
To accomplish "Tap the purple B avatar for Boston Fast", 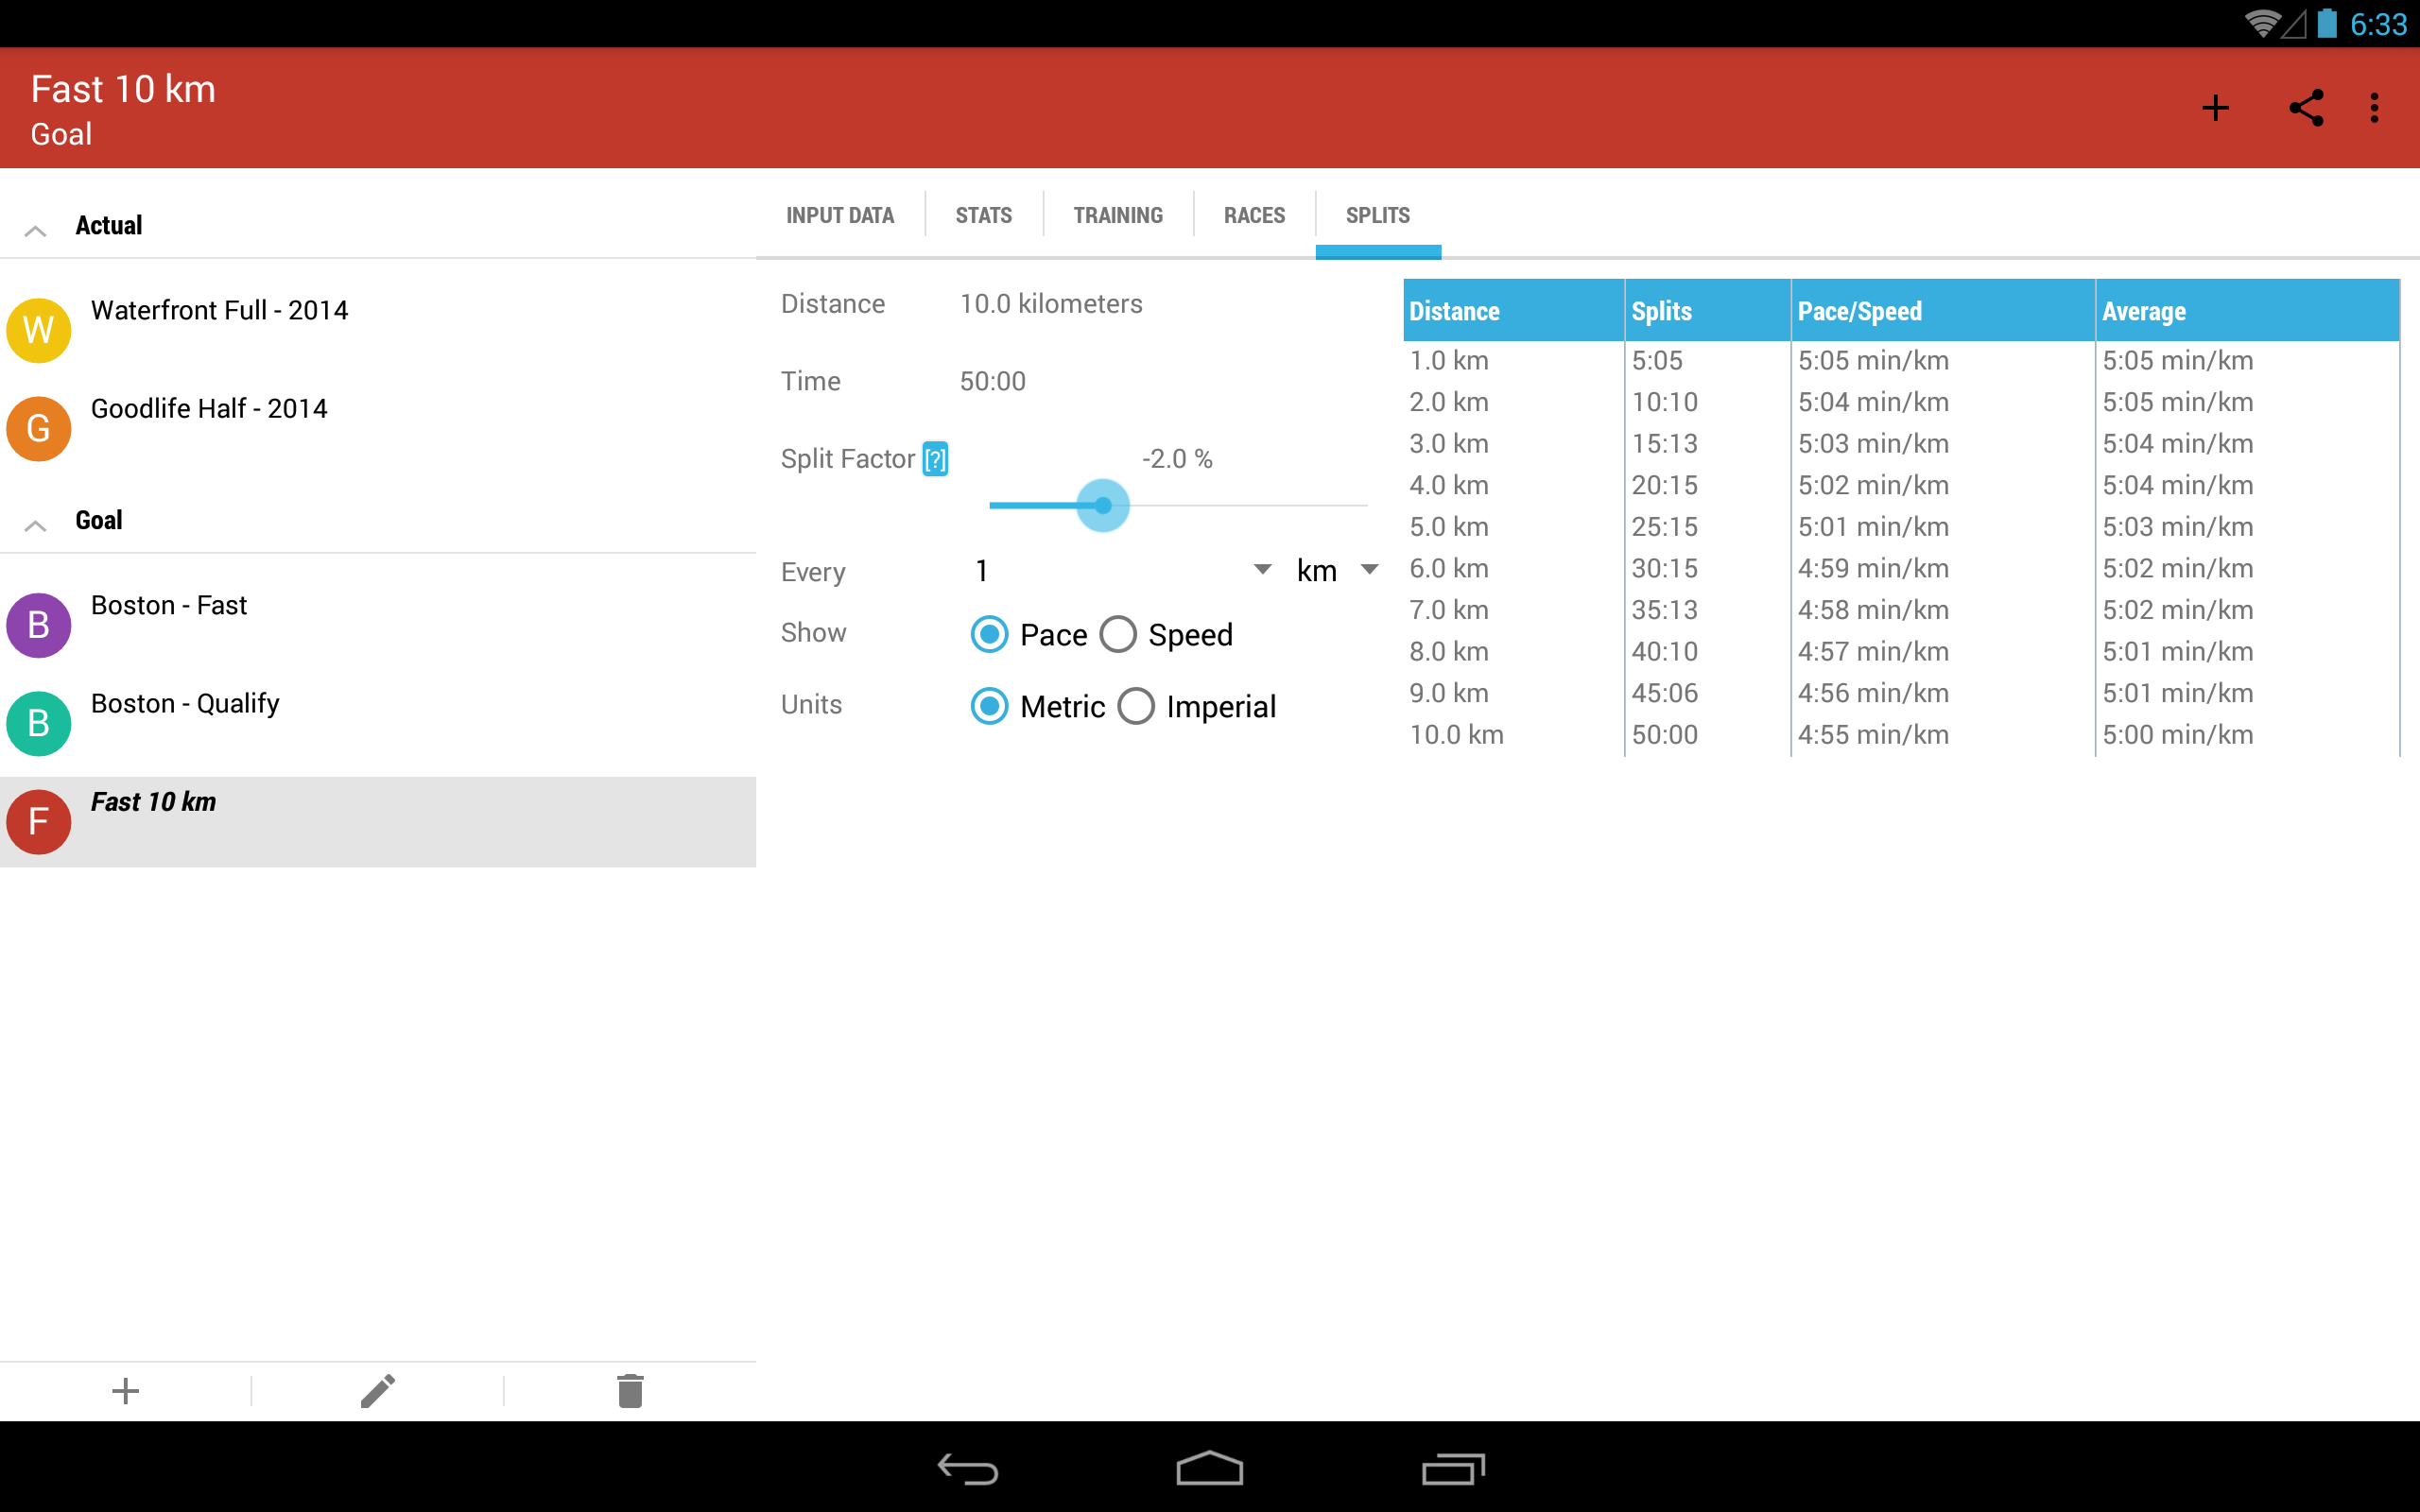I will coord(38,625).
